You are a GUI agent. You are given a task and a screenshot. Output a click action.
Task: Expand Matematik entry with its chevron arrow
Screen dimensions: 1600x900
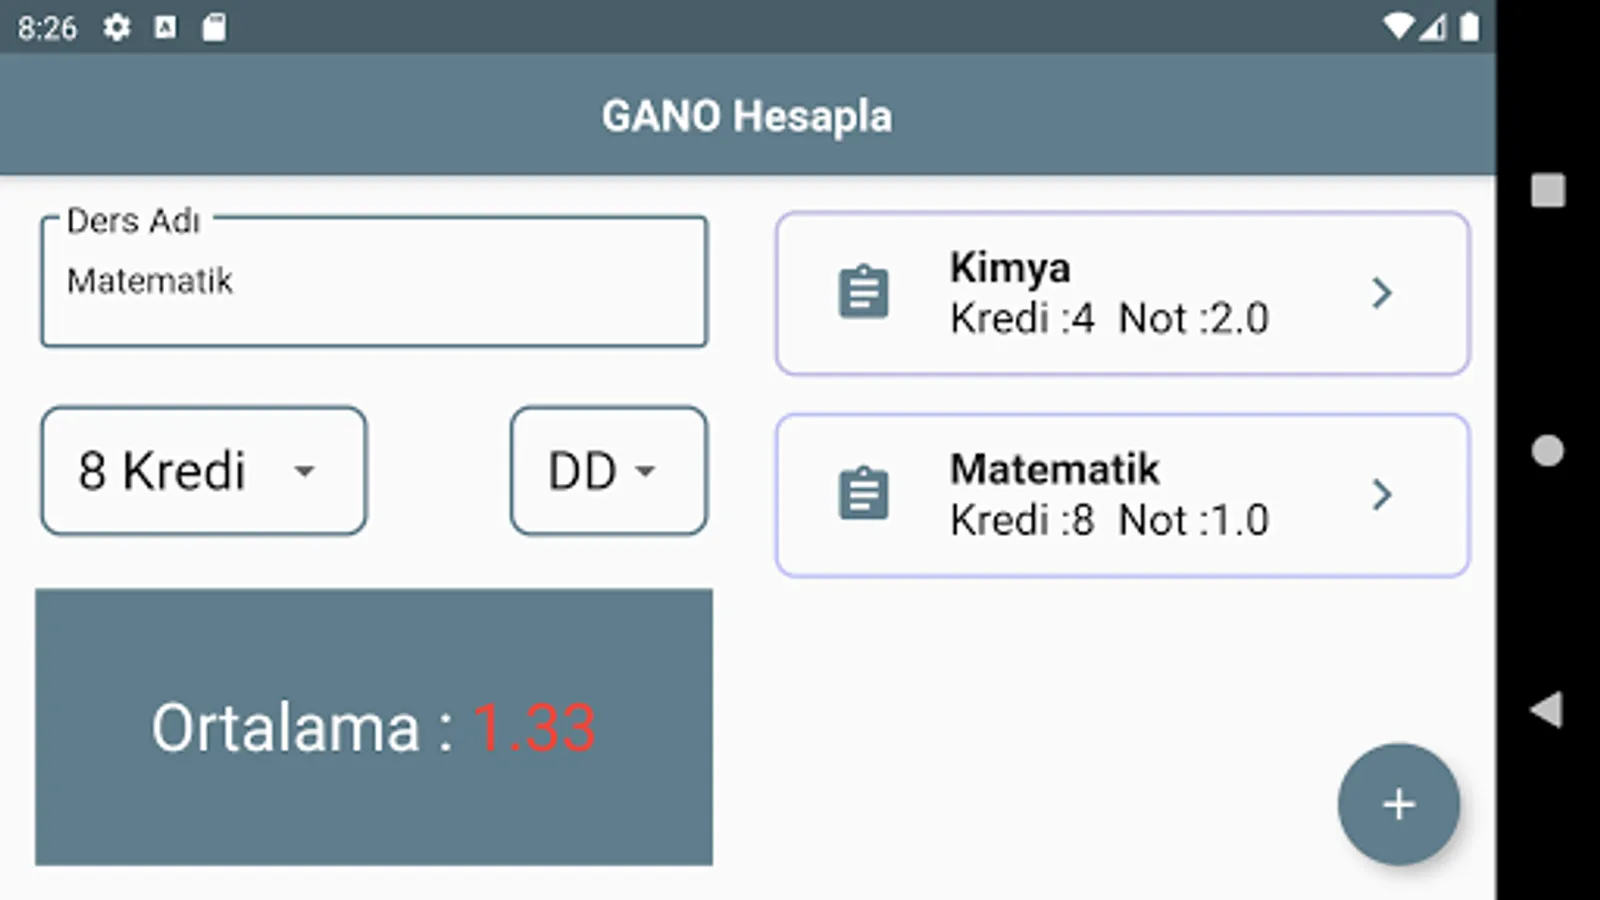click(1382, 494)
